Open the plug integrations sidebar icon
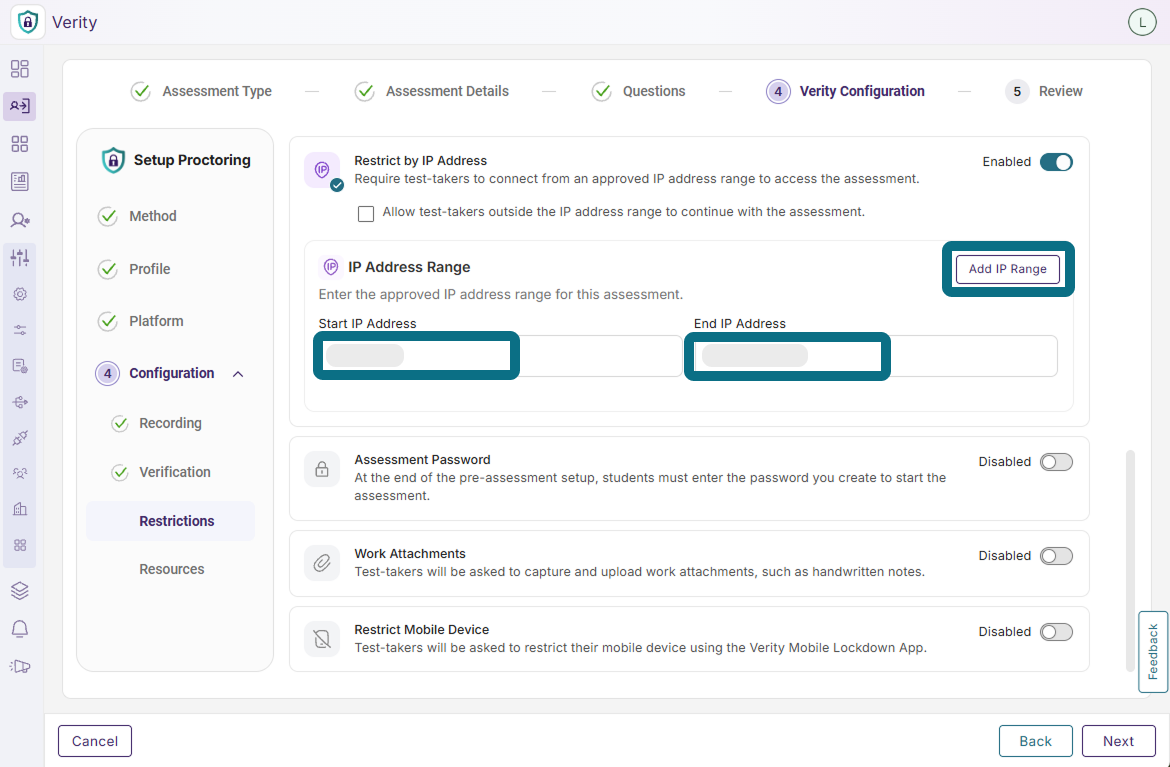 [x=20, y=438]
